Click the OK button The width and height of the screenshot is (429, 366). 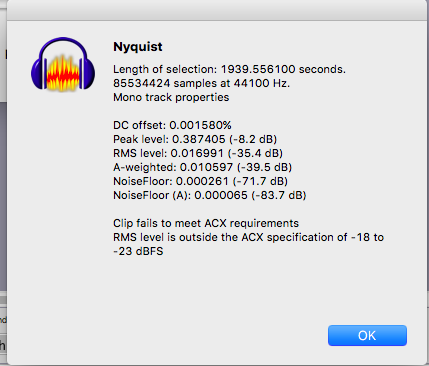[367, 335]
